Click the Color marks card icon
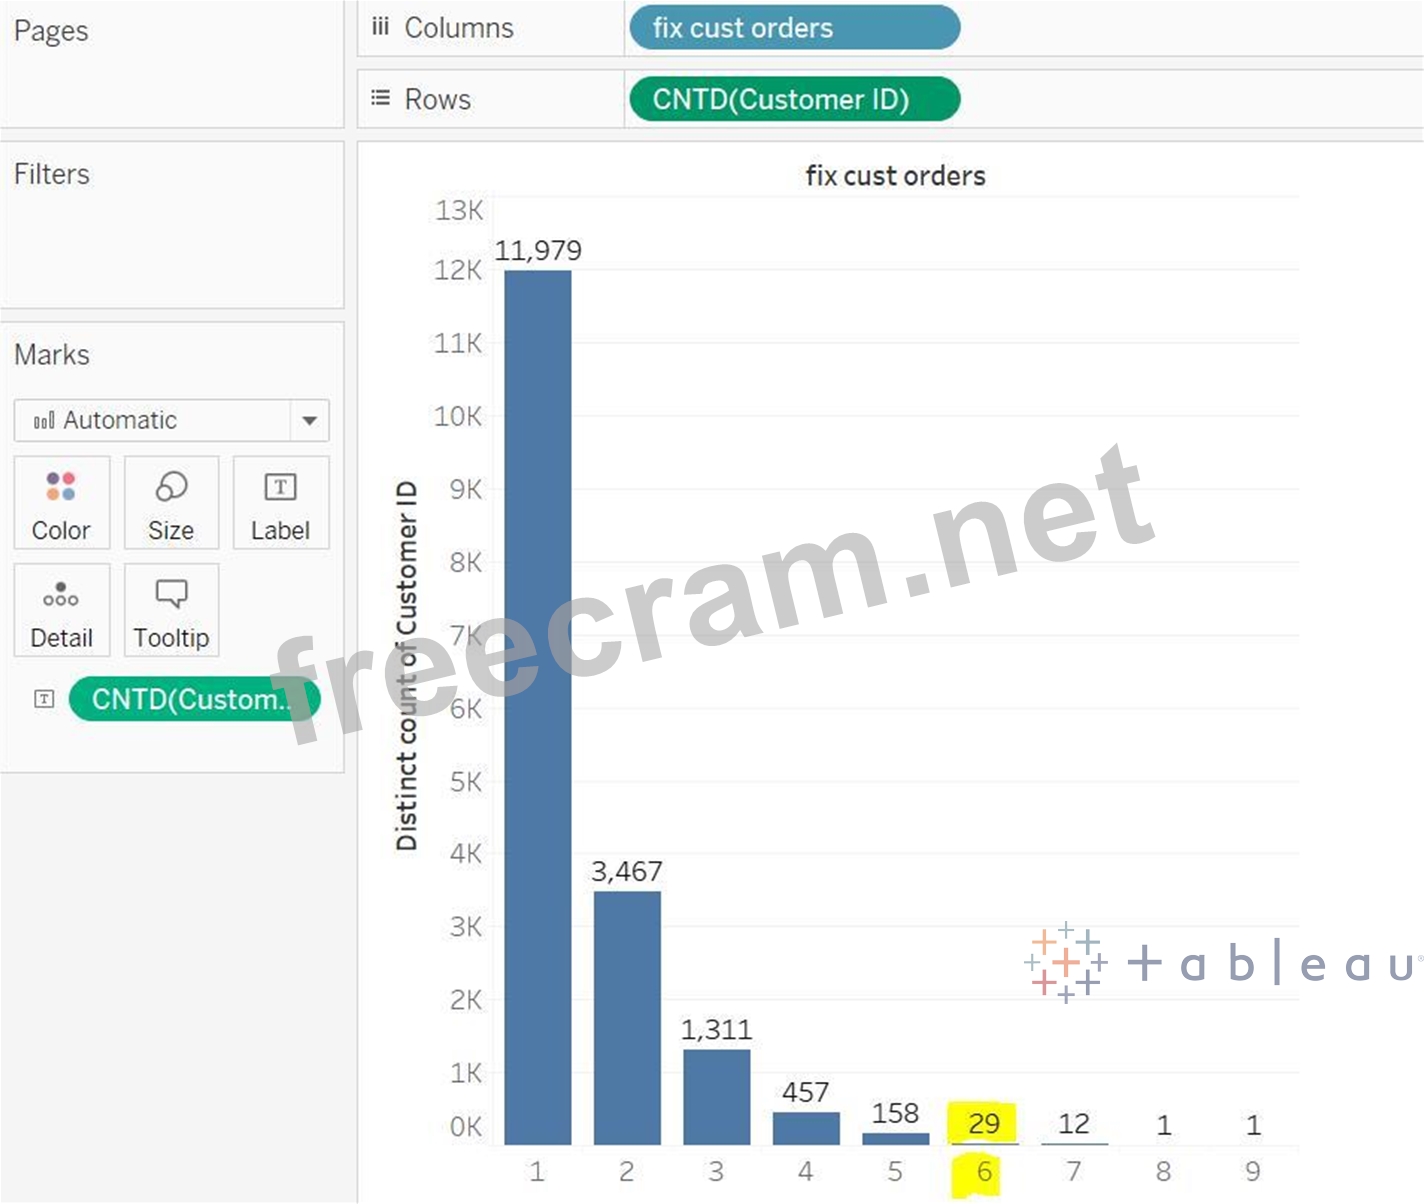The image size is (1424, 1204). 61,487
